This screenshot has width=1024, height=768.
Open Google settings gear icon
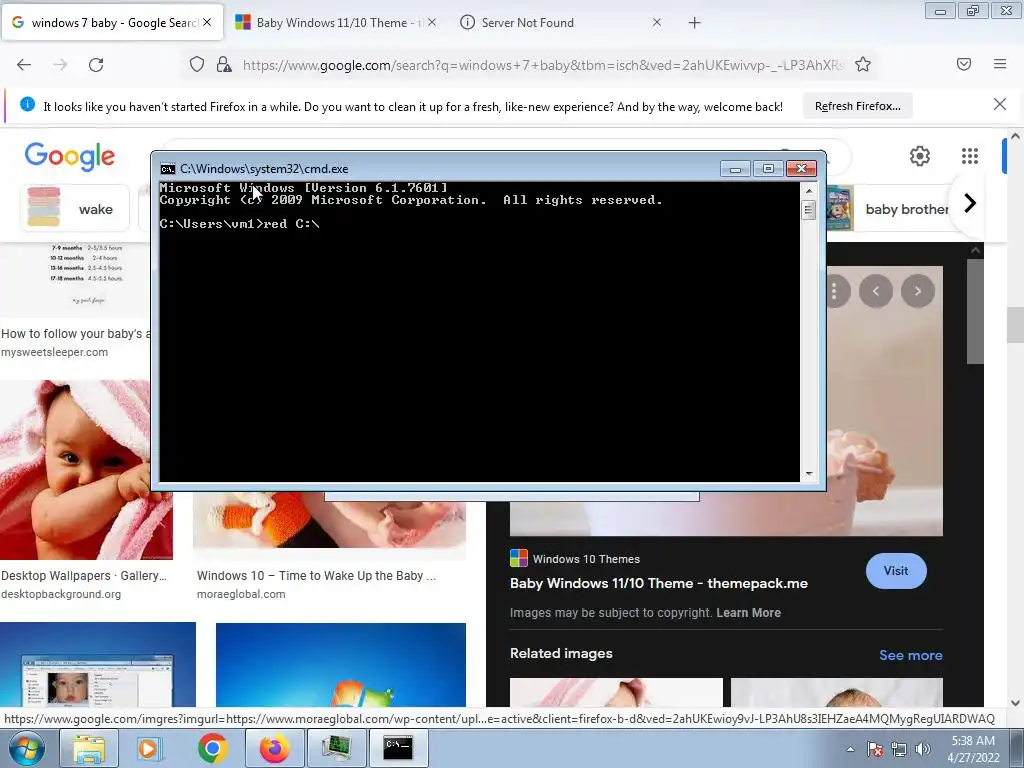pos(920,156)
